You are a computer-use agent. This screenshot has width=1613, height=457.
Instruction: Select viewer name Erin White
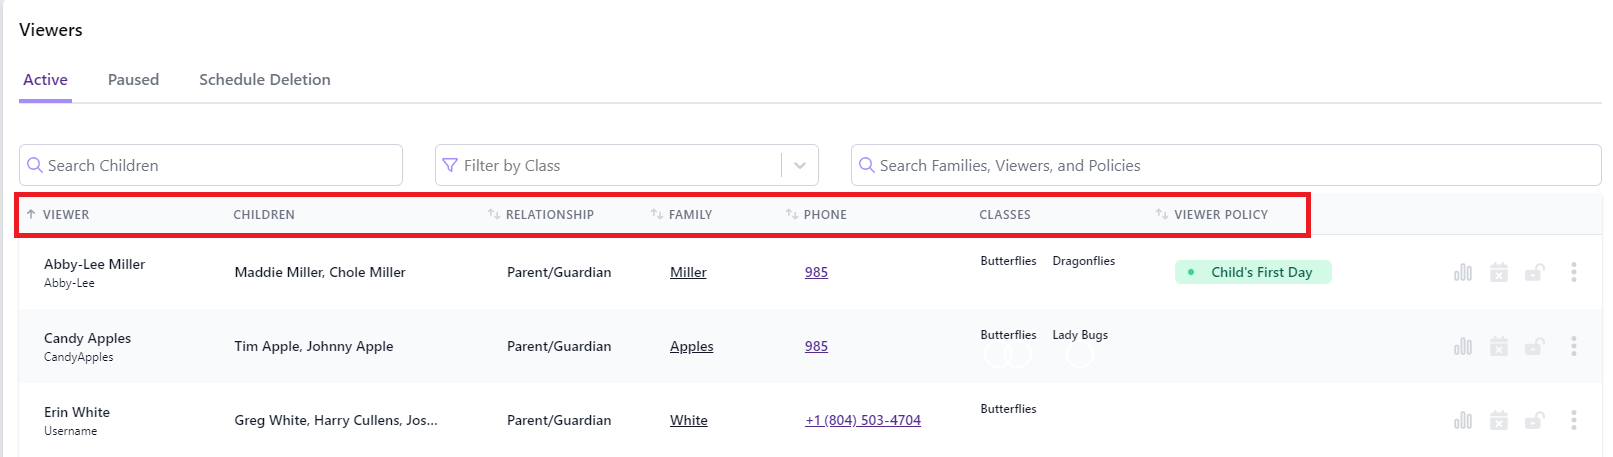coord(77,412)
